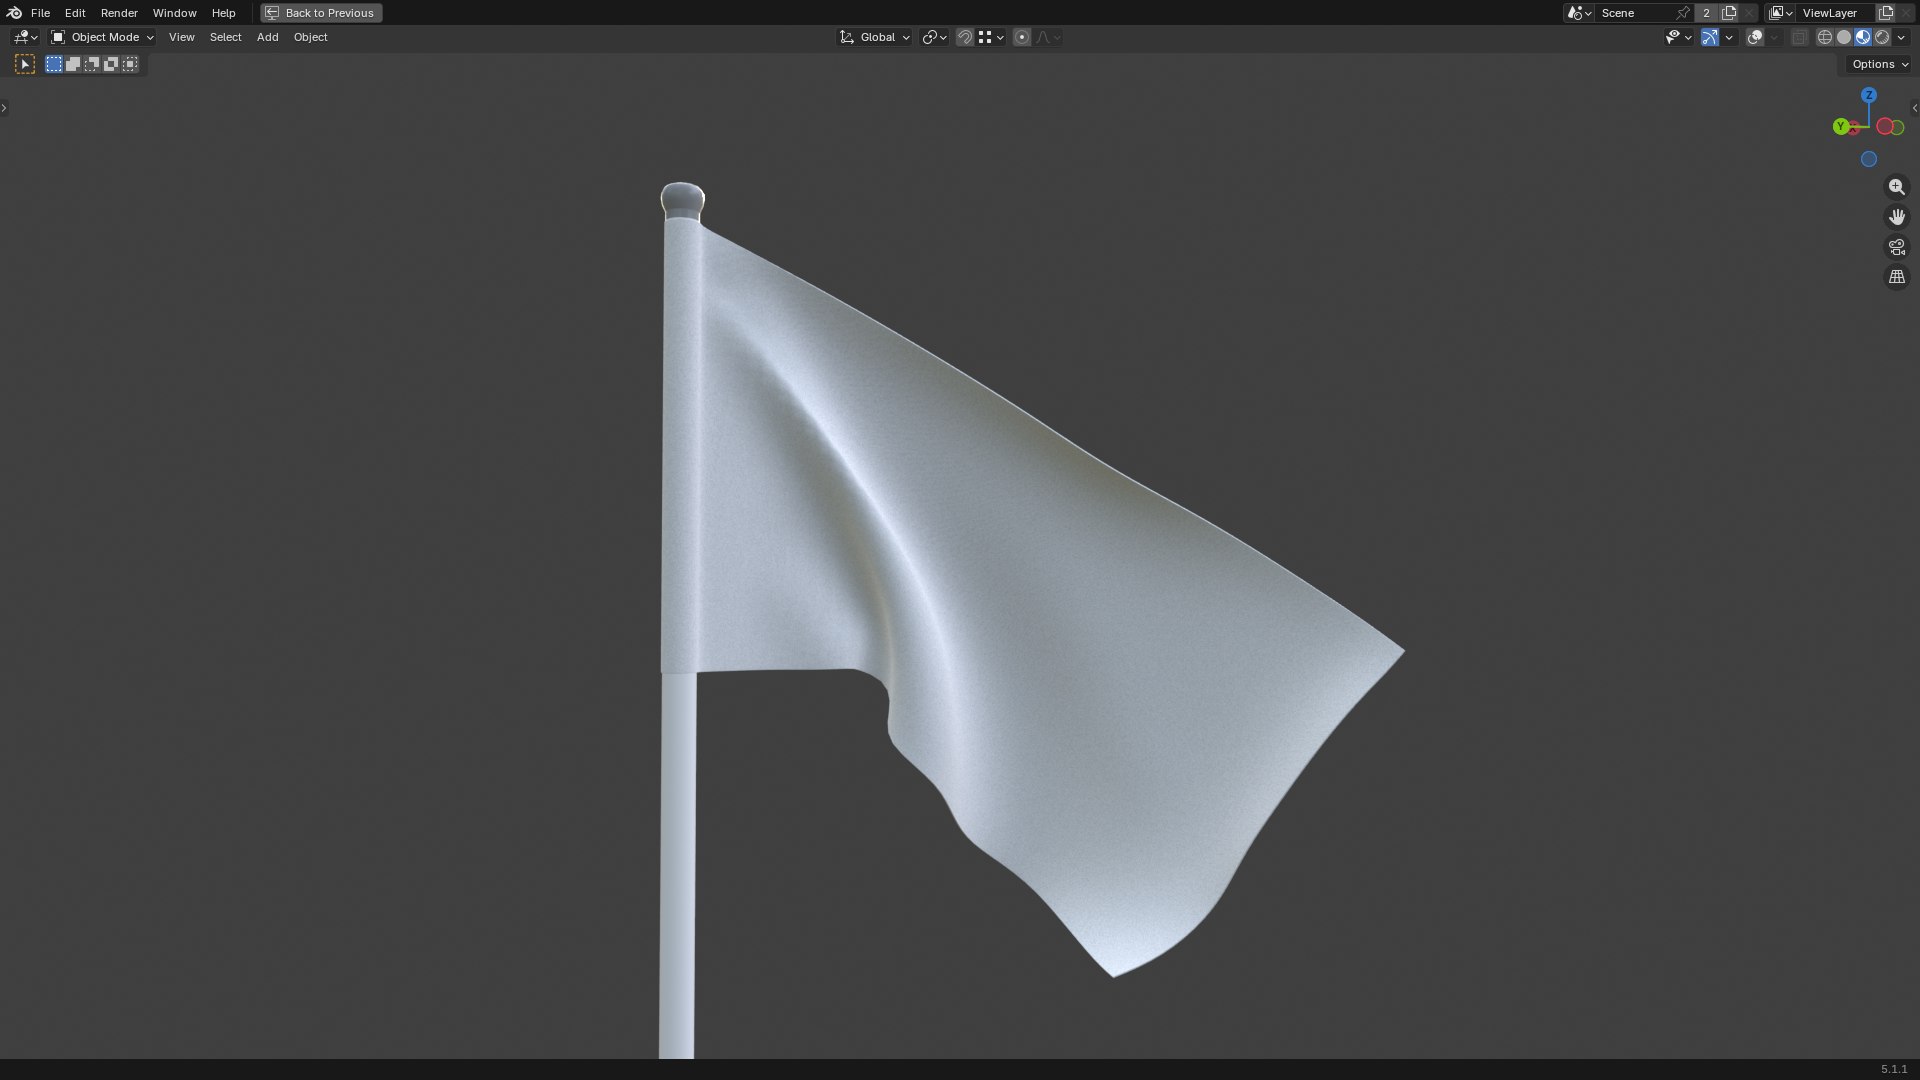Open the view layer browse icon
Image resolution: width=1920 pixels, height=1080 pixels.
point(1780,13)
